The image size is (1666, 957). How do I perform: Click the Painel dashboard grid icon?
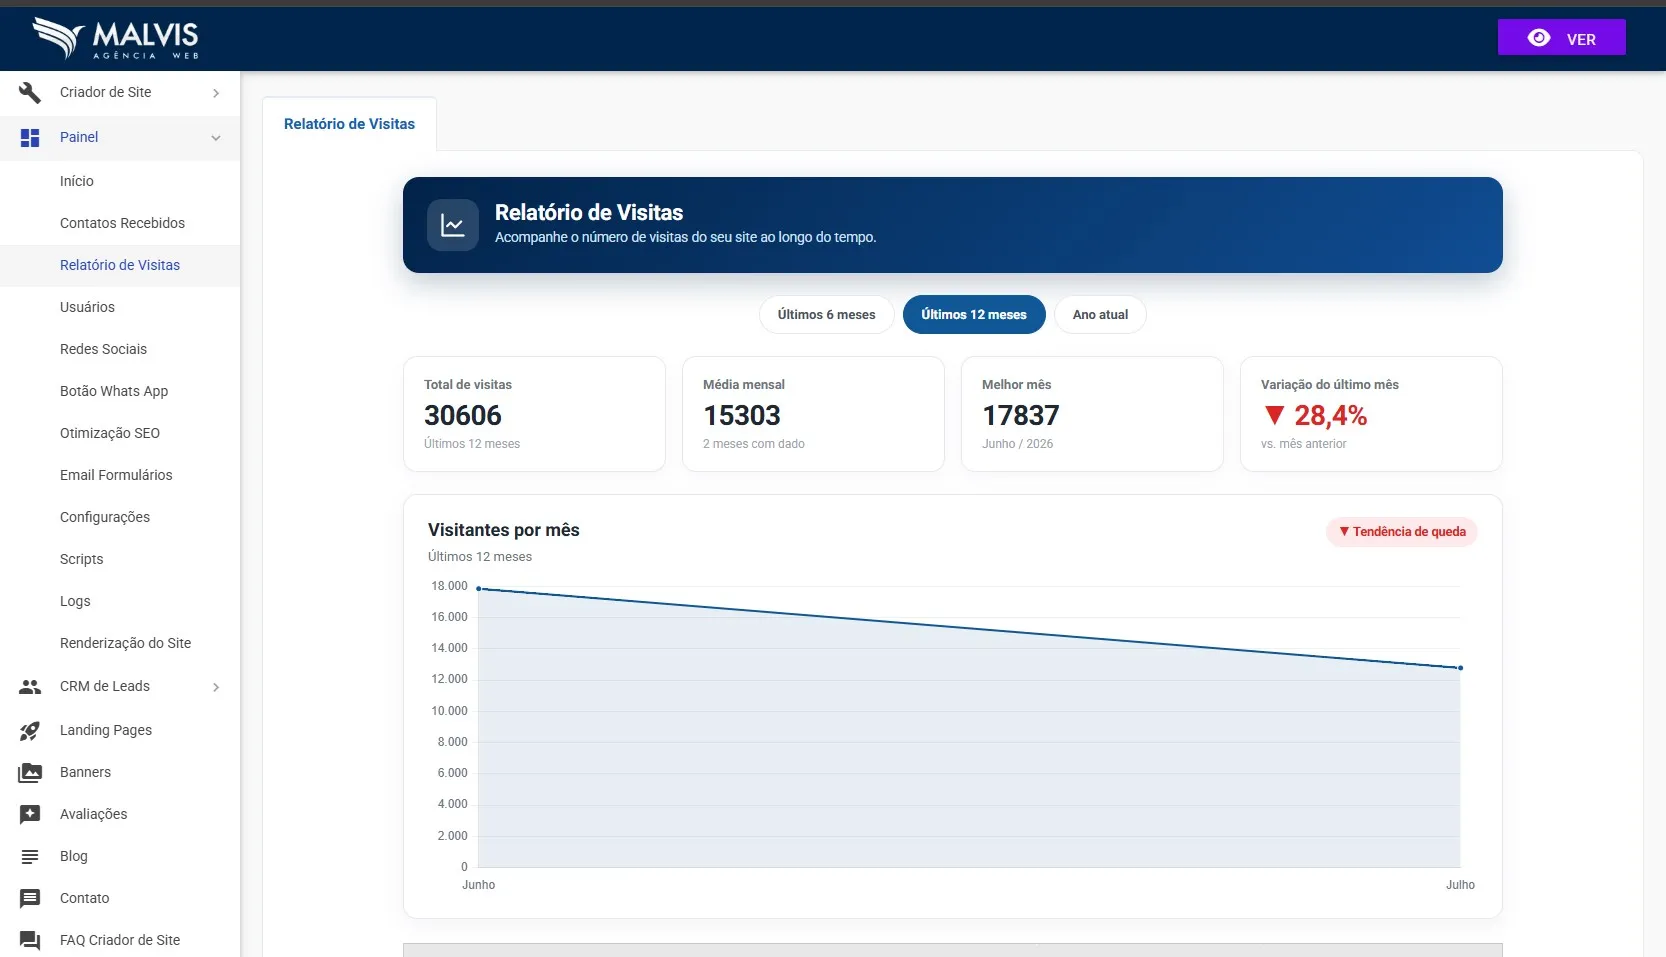(x=30, y=137)
